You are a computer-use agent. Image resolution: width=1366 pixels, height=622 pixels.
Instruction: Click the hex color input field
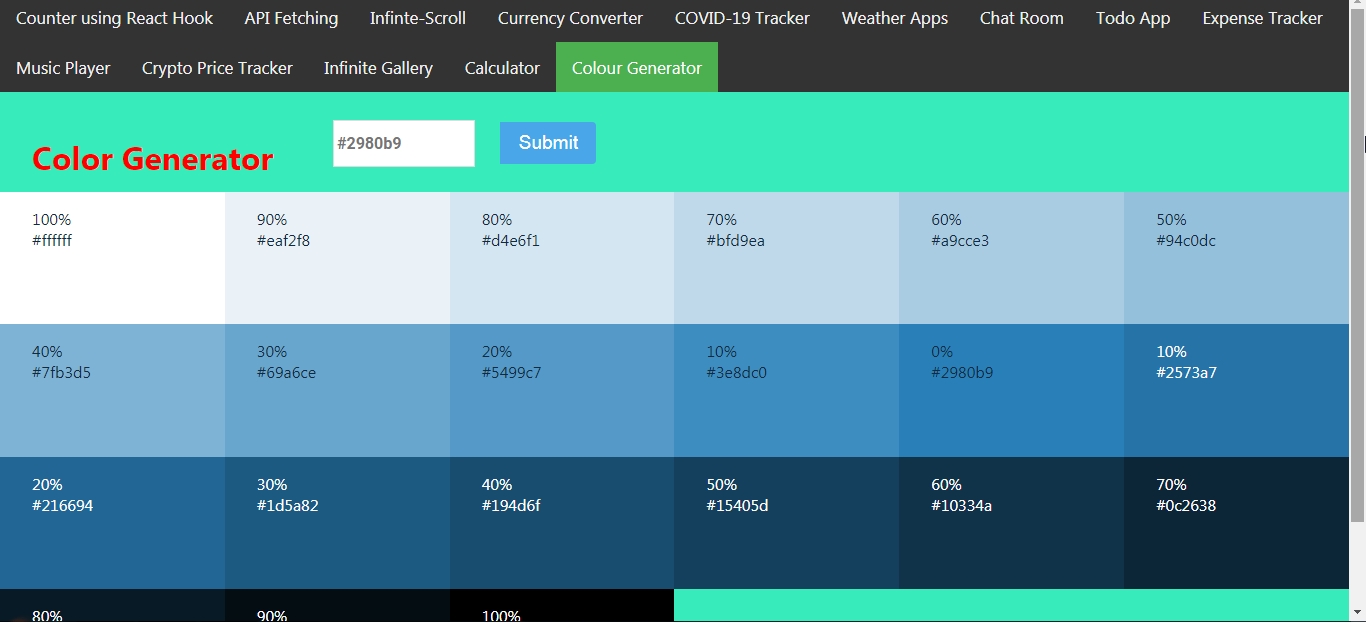click(404, 143)
